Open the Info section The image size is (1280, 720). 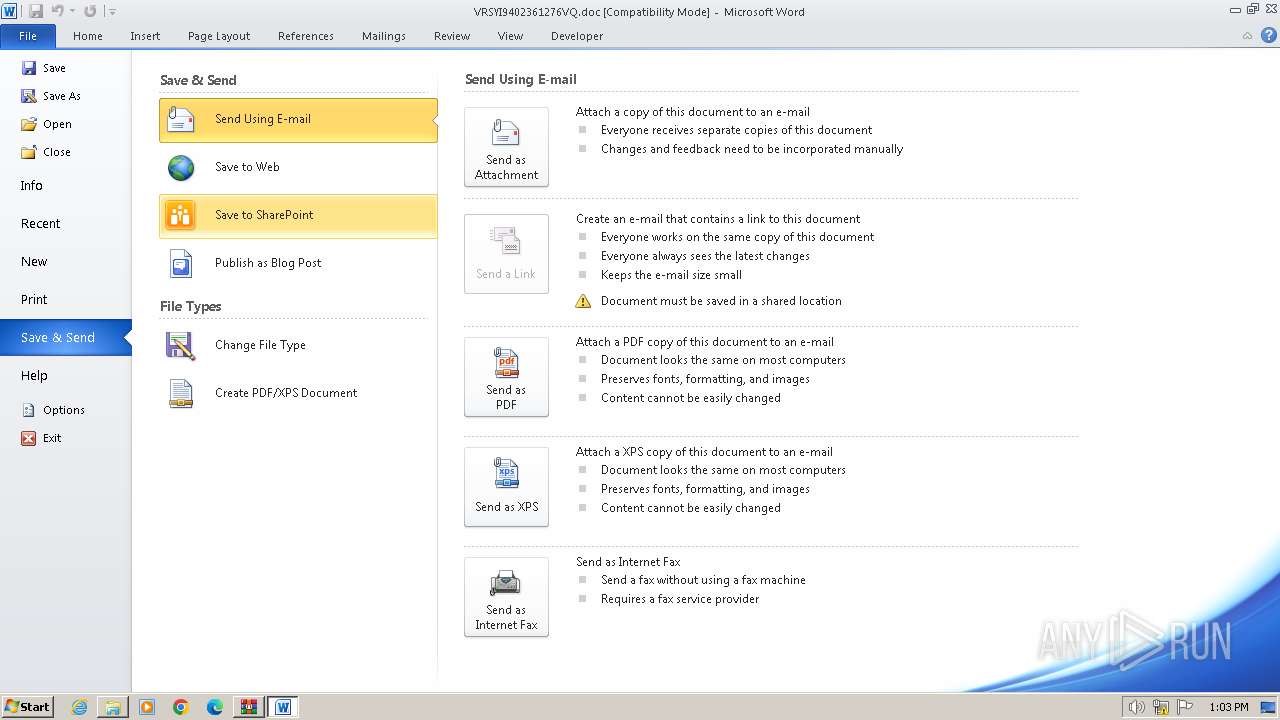coord(65,186)
